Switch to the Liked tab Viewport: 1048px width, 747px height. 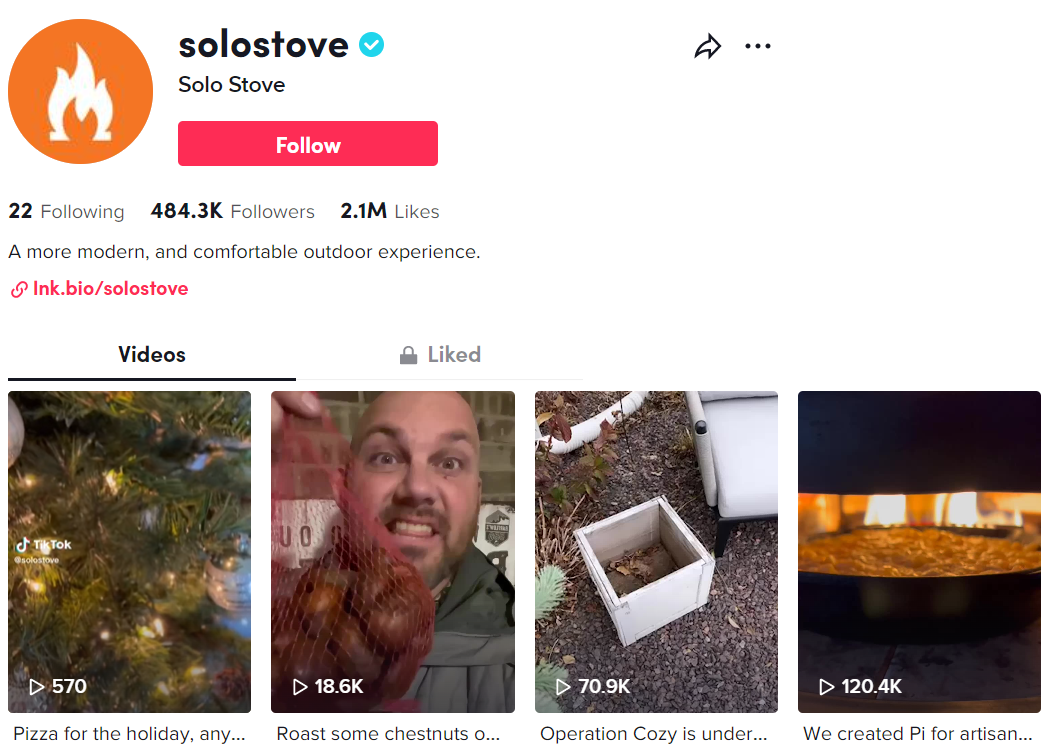tap(440, 355)
